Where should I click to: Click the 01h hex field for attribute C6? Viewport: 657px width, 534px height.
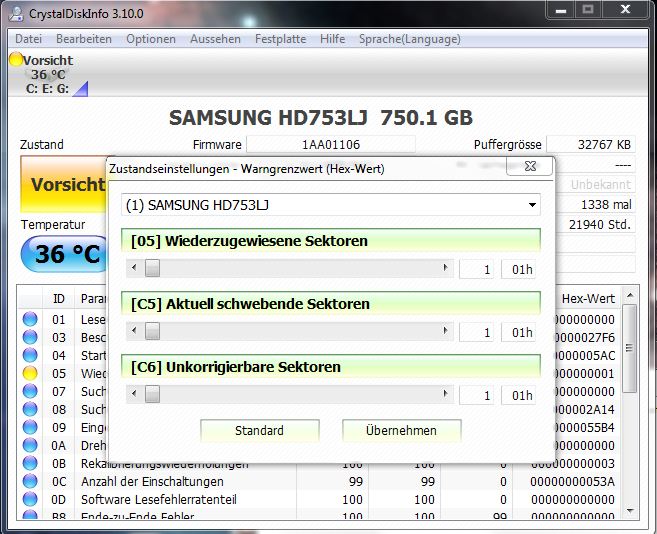[518, 395]
